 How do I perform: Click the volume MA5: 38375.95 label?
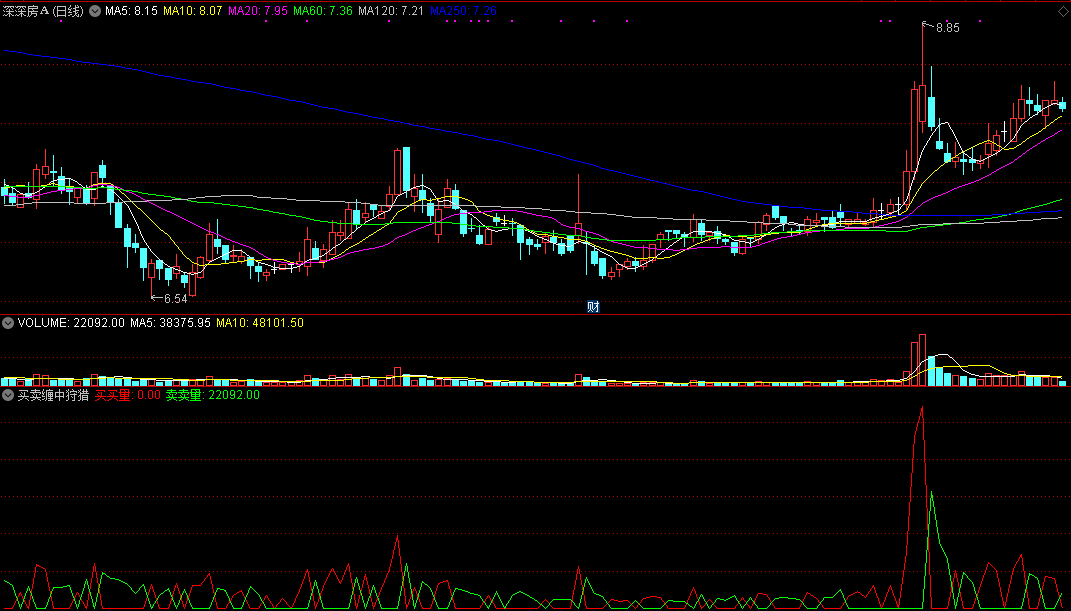171,323
